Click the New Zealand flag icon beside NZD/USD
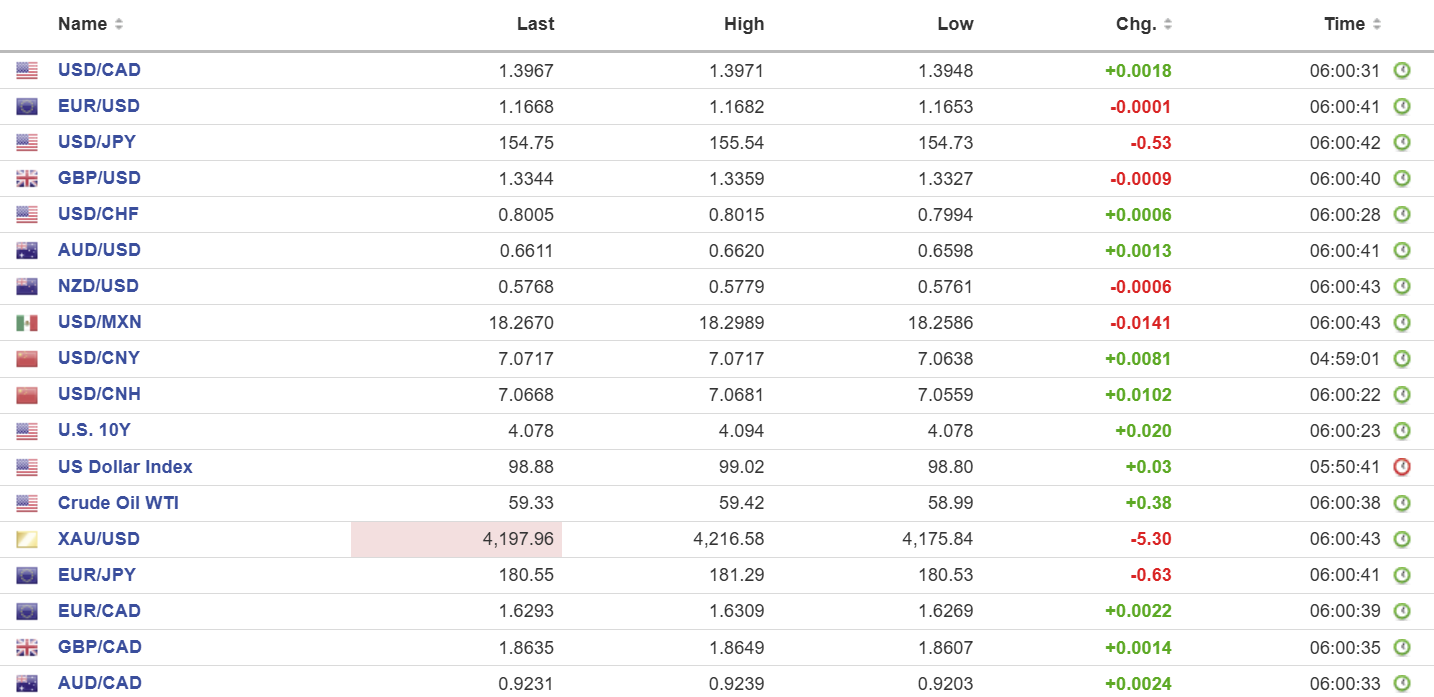Viewport: 1434px width, 697px height. pyautogui.click(x=27, y=287)
